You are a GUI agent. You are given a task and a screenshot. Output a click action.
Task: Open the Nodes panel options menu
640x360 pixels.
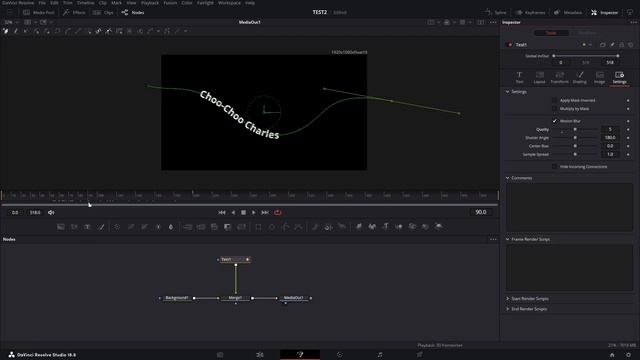point(493,240)
